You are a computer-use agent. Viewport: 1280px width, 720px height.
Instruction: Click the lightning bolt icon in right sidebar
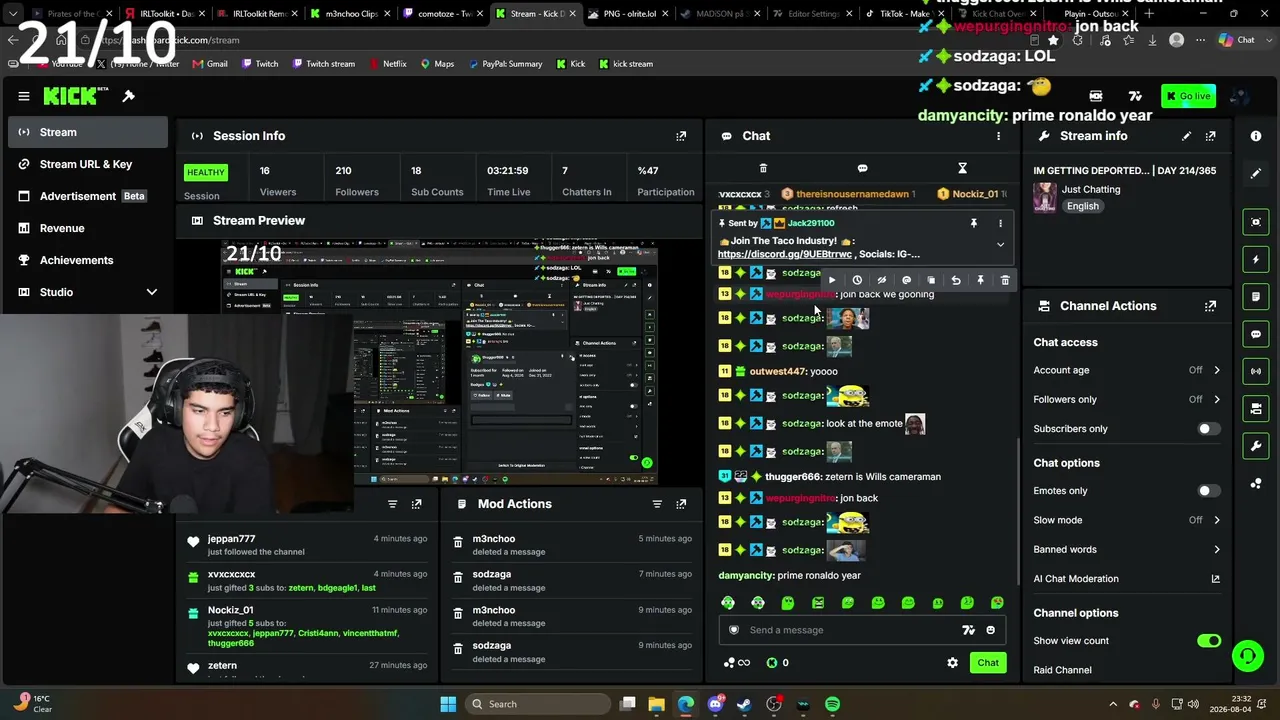1256,260
